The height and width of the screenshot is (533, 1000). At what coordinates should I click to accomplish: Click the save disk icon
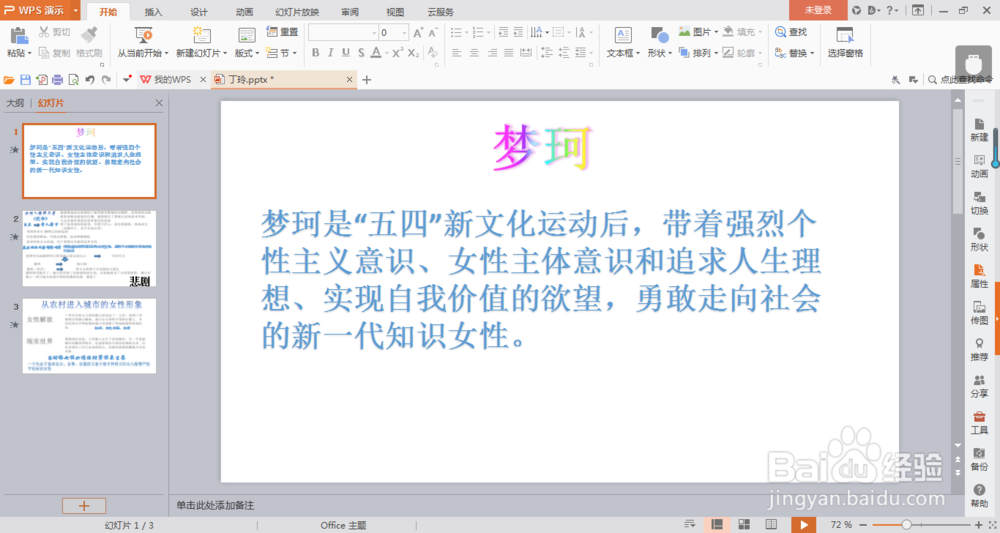[x=26, y=80]
